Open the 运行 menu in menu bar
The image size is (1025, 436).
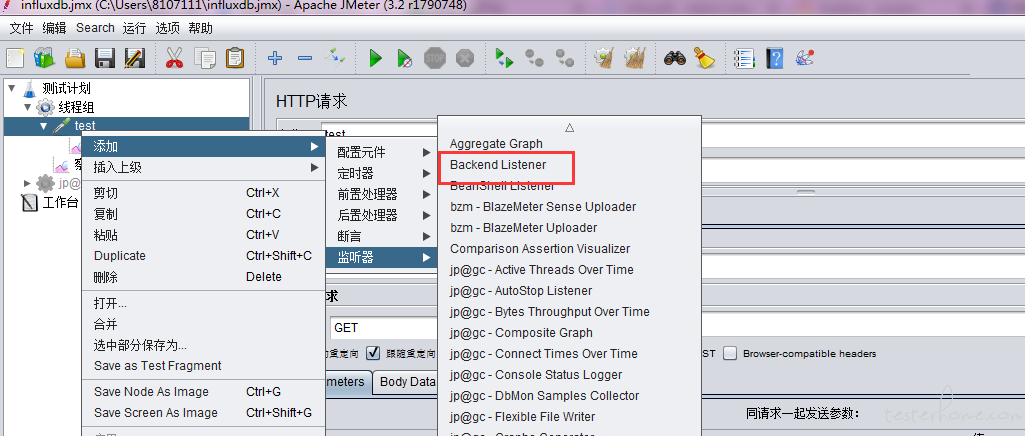coord(134,28)
